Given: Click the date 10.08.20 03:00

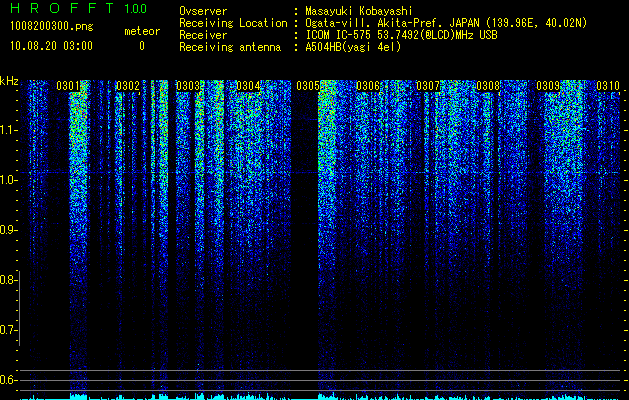Looking at the screenshot, I should pyautogui.click(x=51, y=46).
